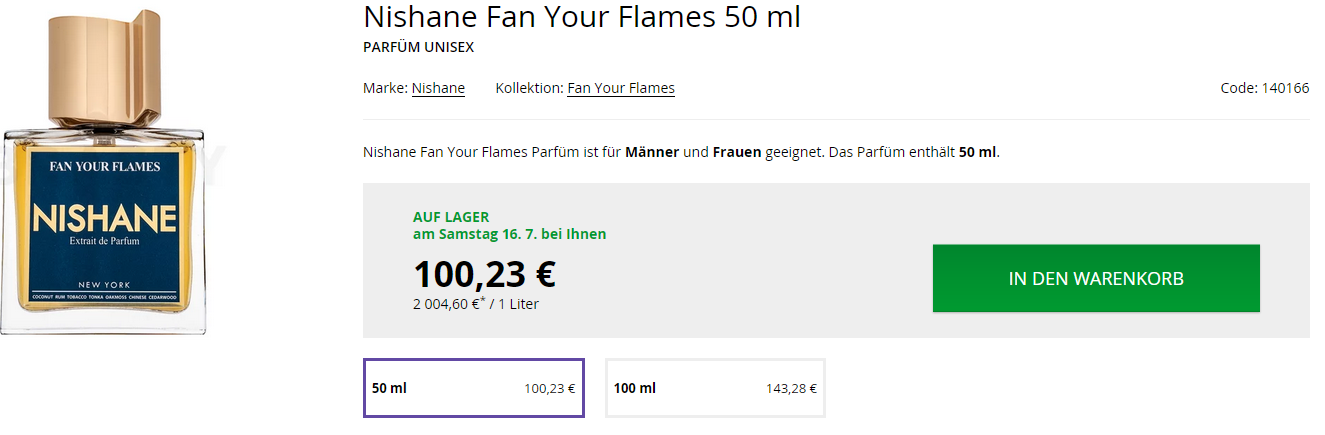This screenshot has width=1325, height=435.
Task: Click the 143,28 € price label
Action: coord(792,388)
